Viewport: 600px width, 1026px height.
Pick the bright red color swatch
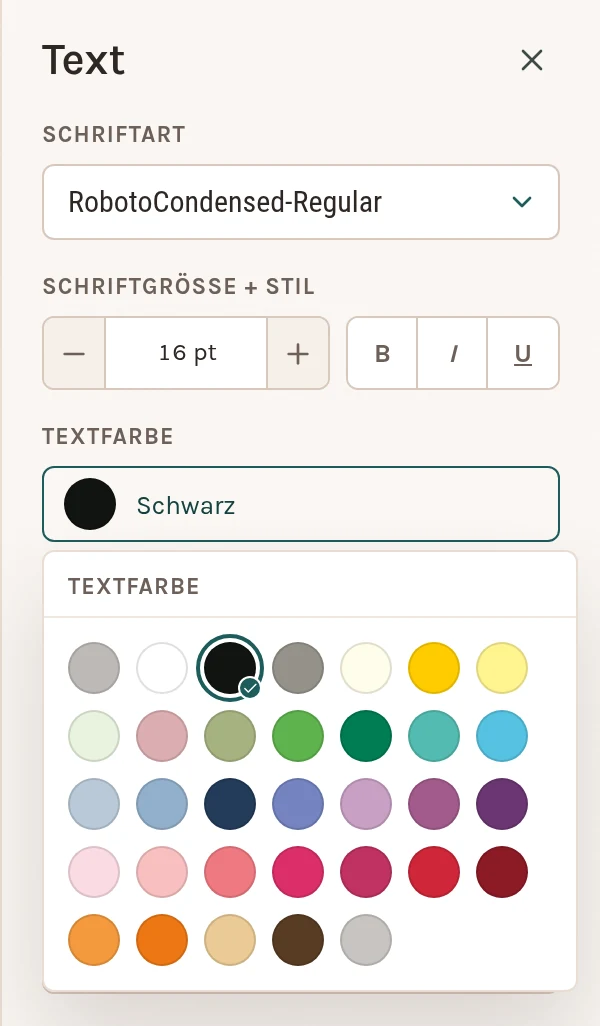(x=434, y=872)
